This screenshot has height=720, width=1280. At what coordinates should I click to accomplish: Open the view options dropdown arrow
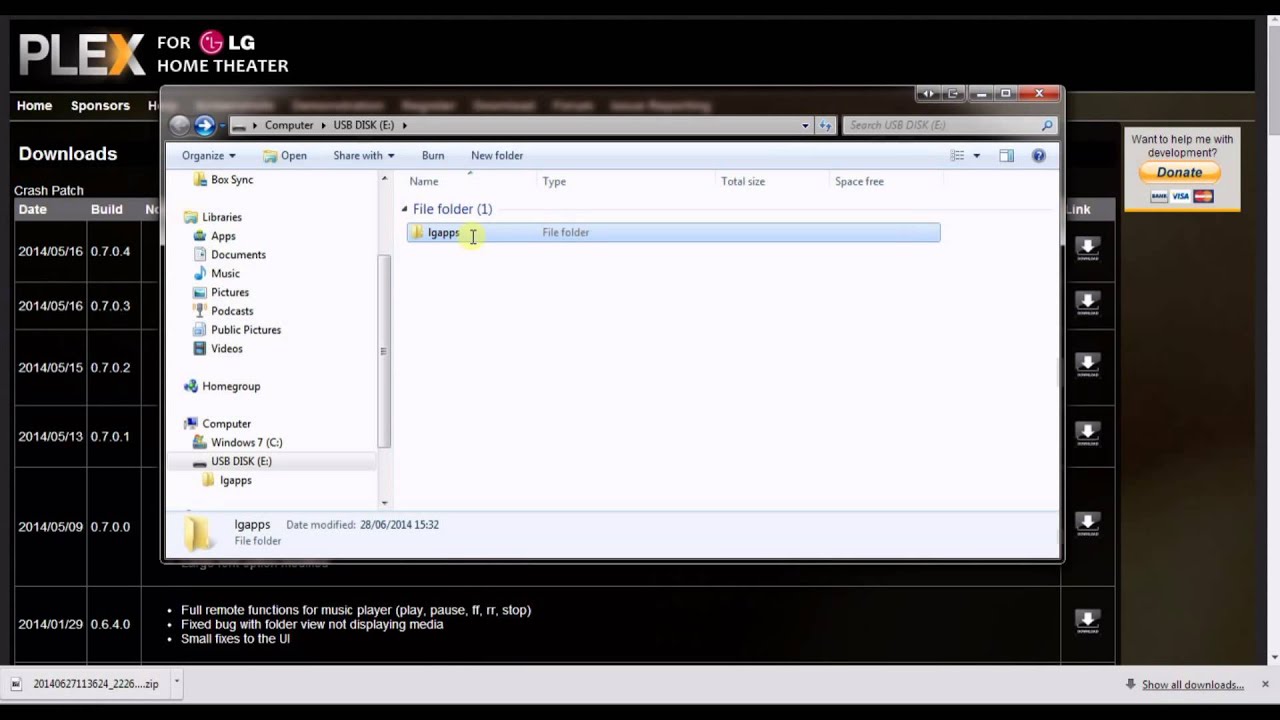pos(977,155)
